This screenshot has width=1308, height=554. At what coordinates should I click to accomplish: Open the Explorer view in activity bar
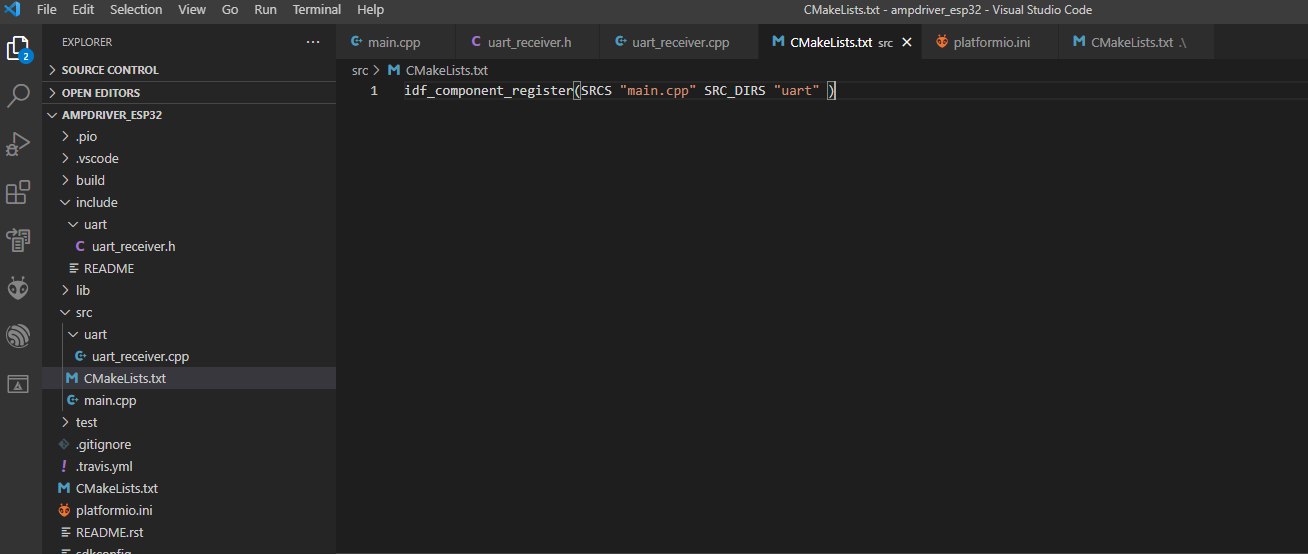19,48
